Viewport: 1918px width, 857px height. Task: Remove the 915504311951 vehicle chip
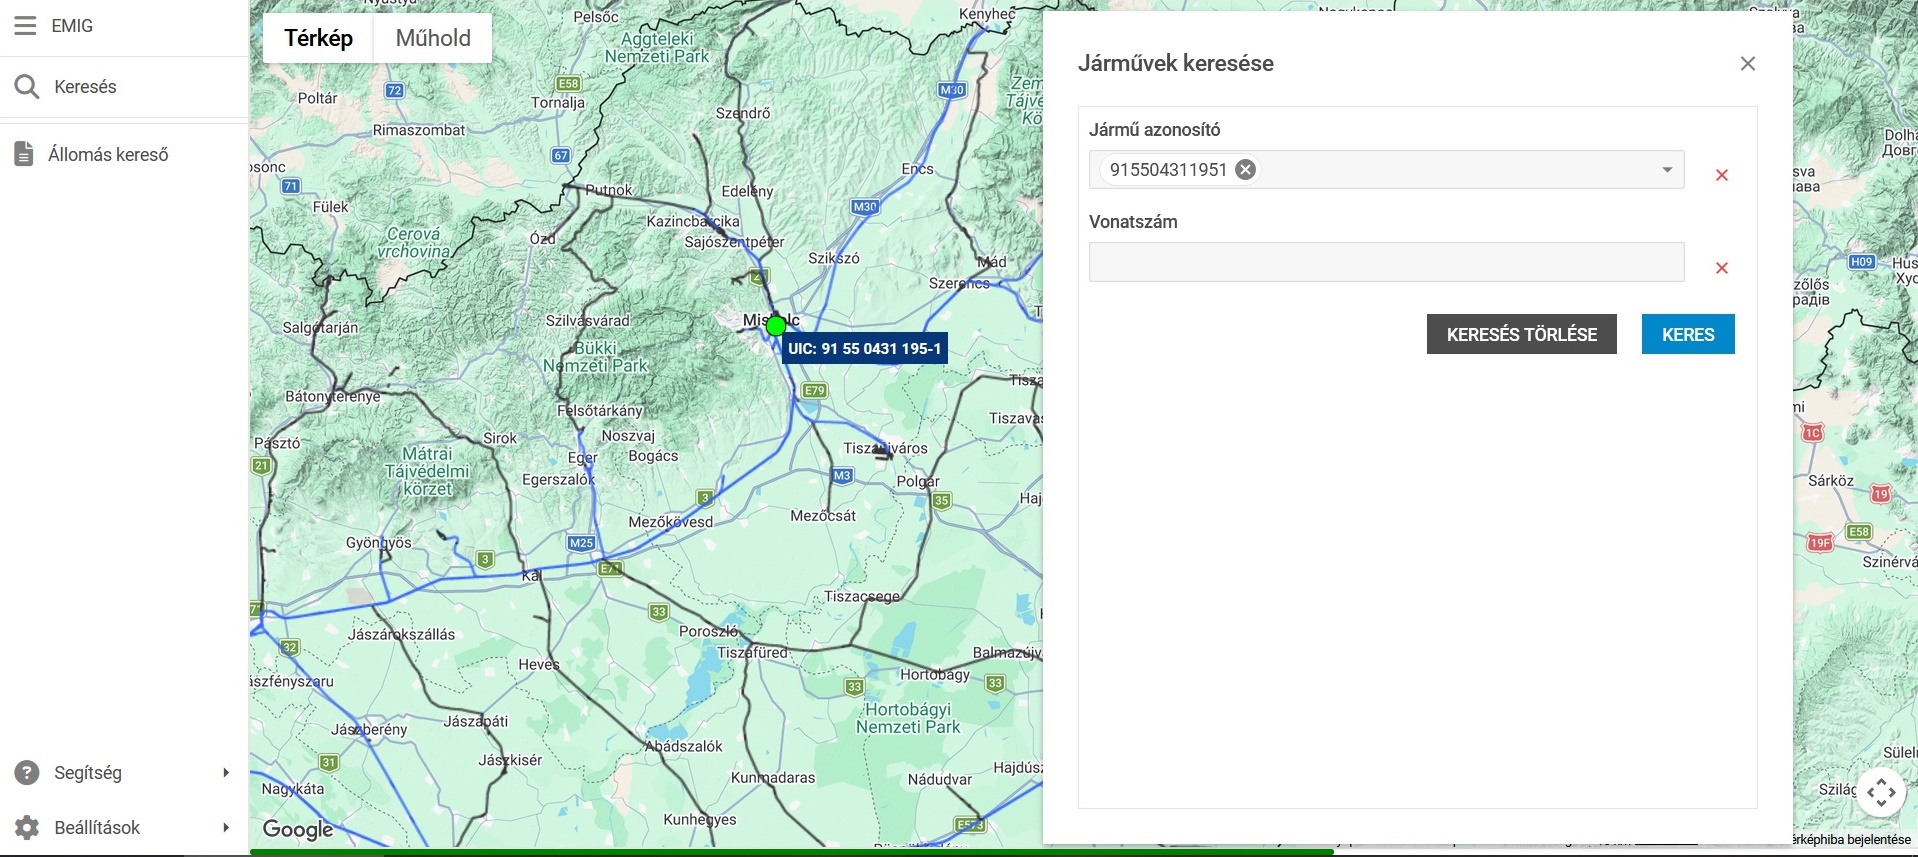(x=1245, y=170)
